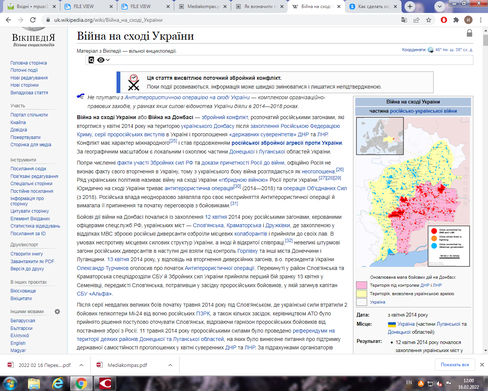The image size is (488, 391).
Task: Open the language settings gear icon
Action: (57, 311)
